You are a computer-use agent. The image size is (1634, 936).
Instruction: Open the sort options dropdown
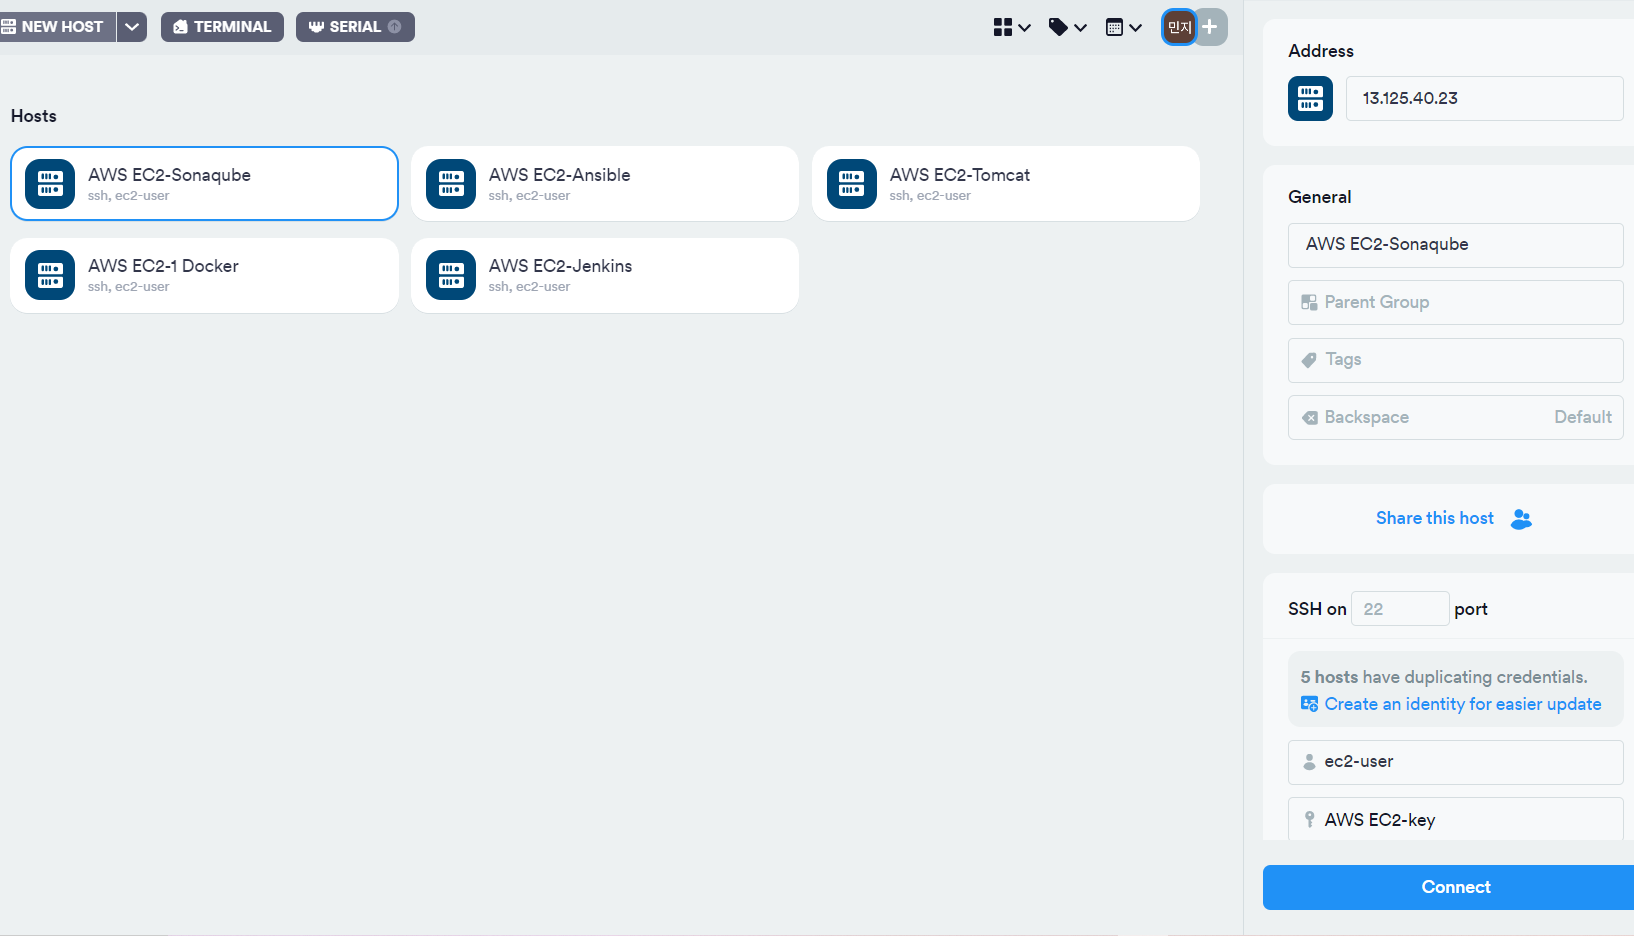pyautogui.click(x=1124, y=27)
